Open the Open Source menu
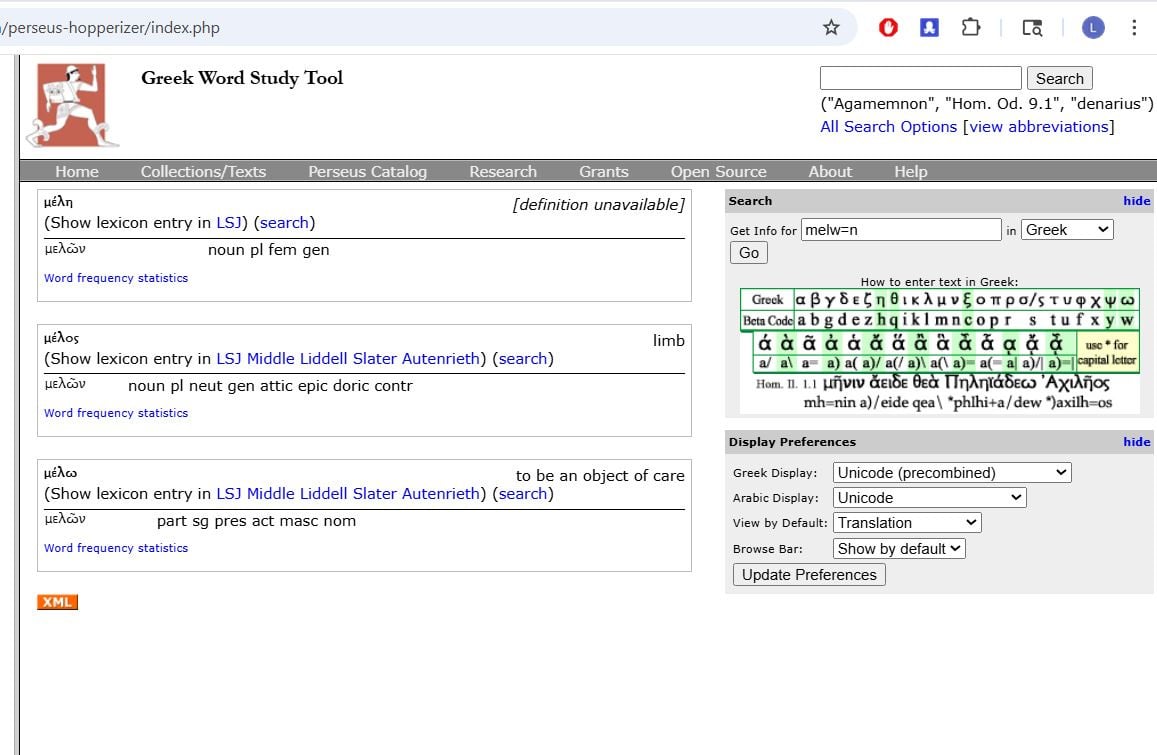The height and width of the screenshot is (755, 1157). (x=719, y=171)
